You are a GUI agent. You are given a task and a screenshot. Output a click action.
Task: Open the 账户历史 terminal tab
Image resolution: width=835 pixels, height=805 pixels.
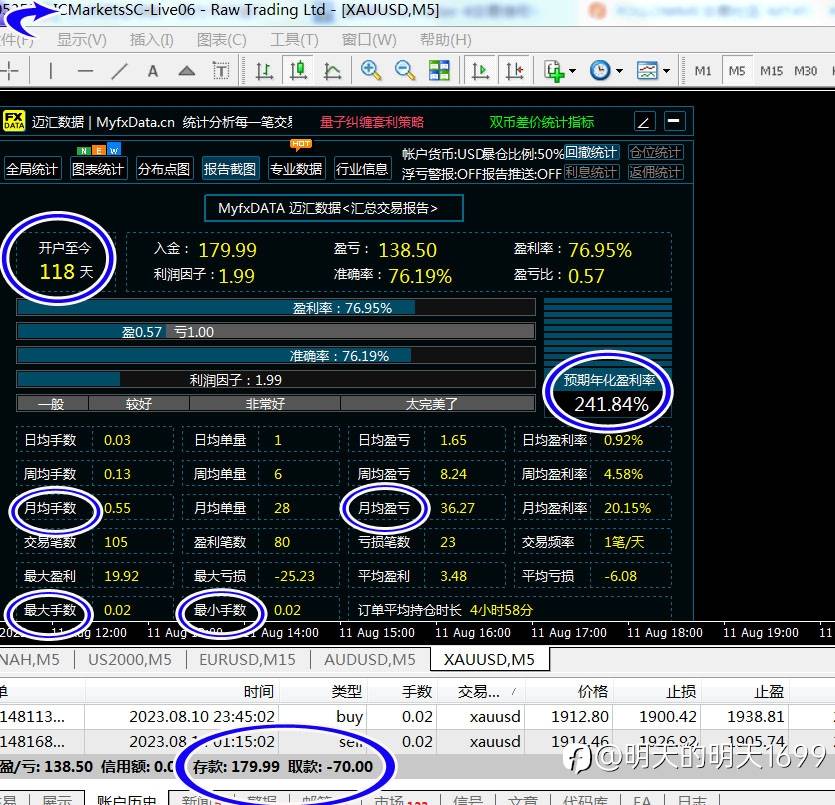tap(127, 800)
